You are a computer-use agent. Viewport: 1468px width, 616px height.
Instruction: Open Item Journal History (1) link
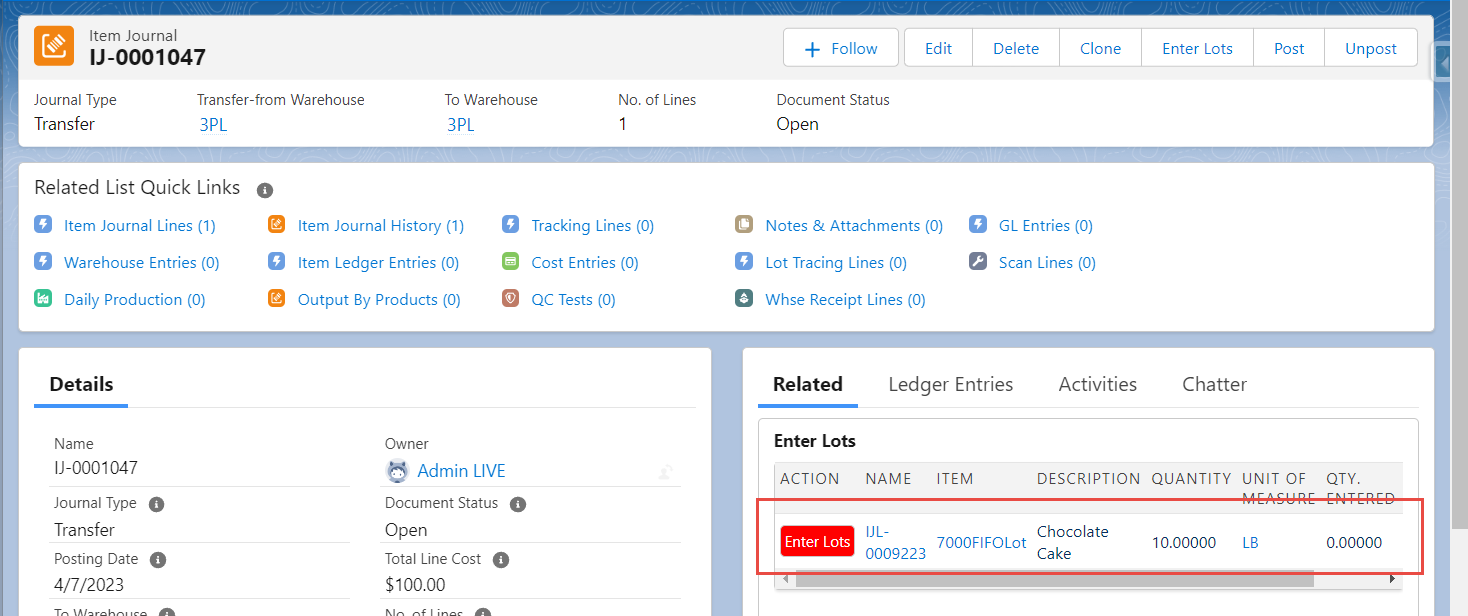[x=381, y=226]
